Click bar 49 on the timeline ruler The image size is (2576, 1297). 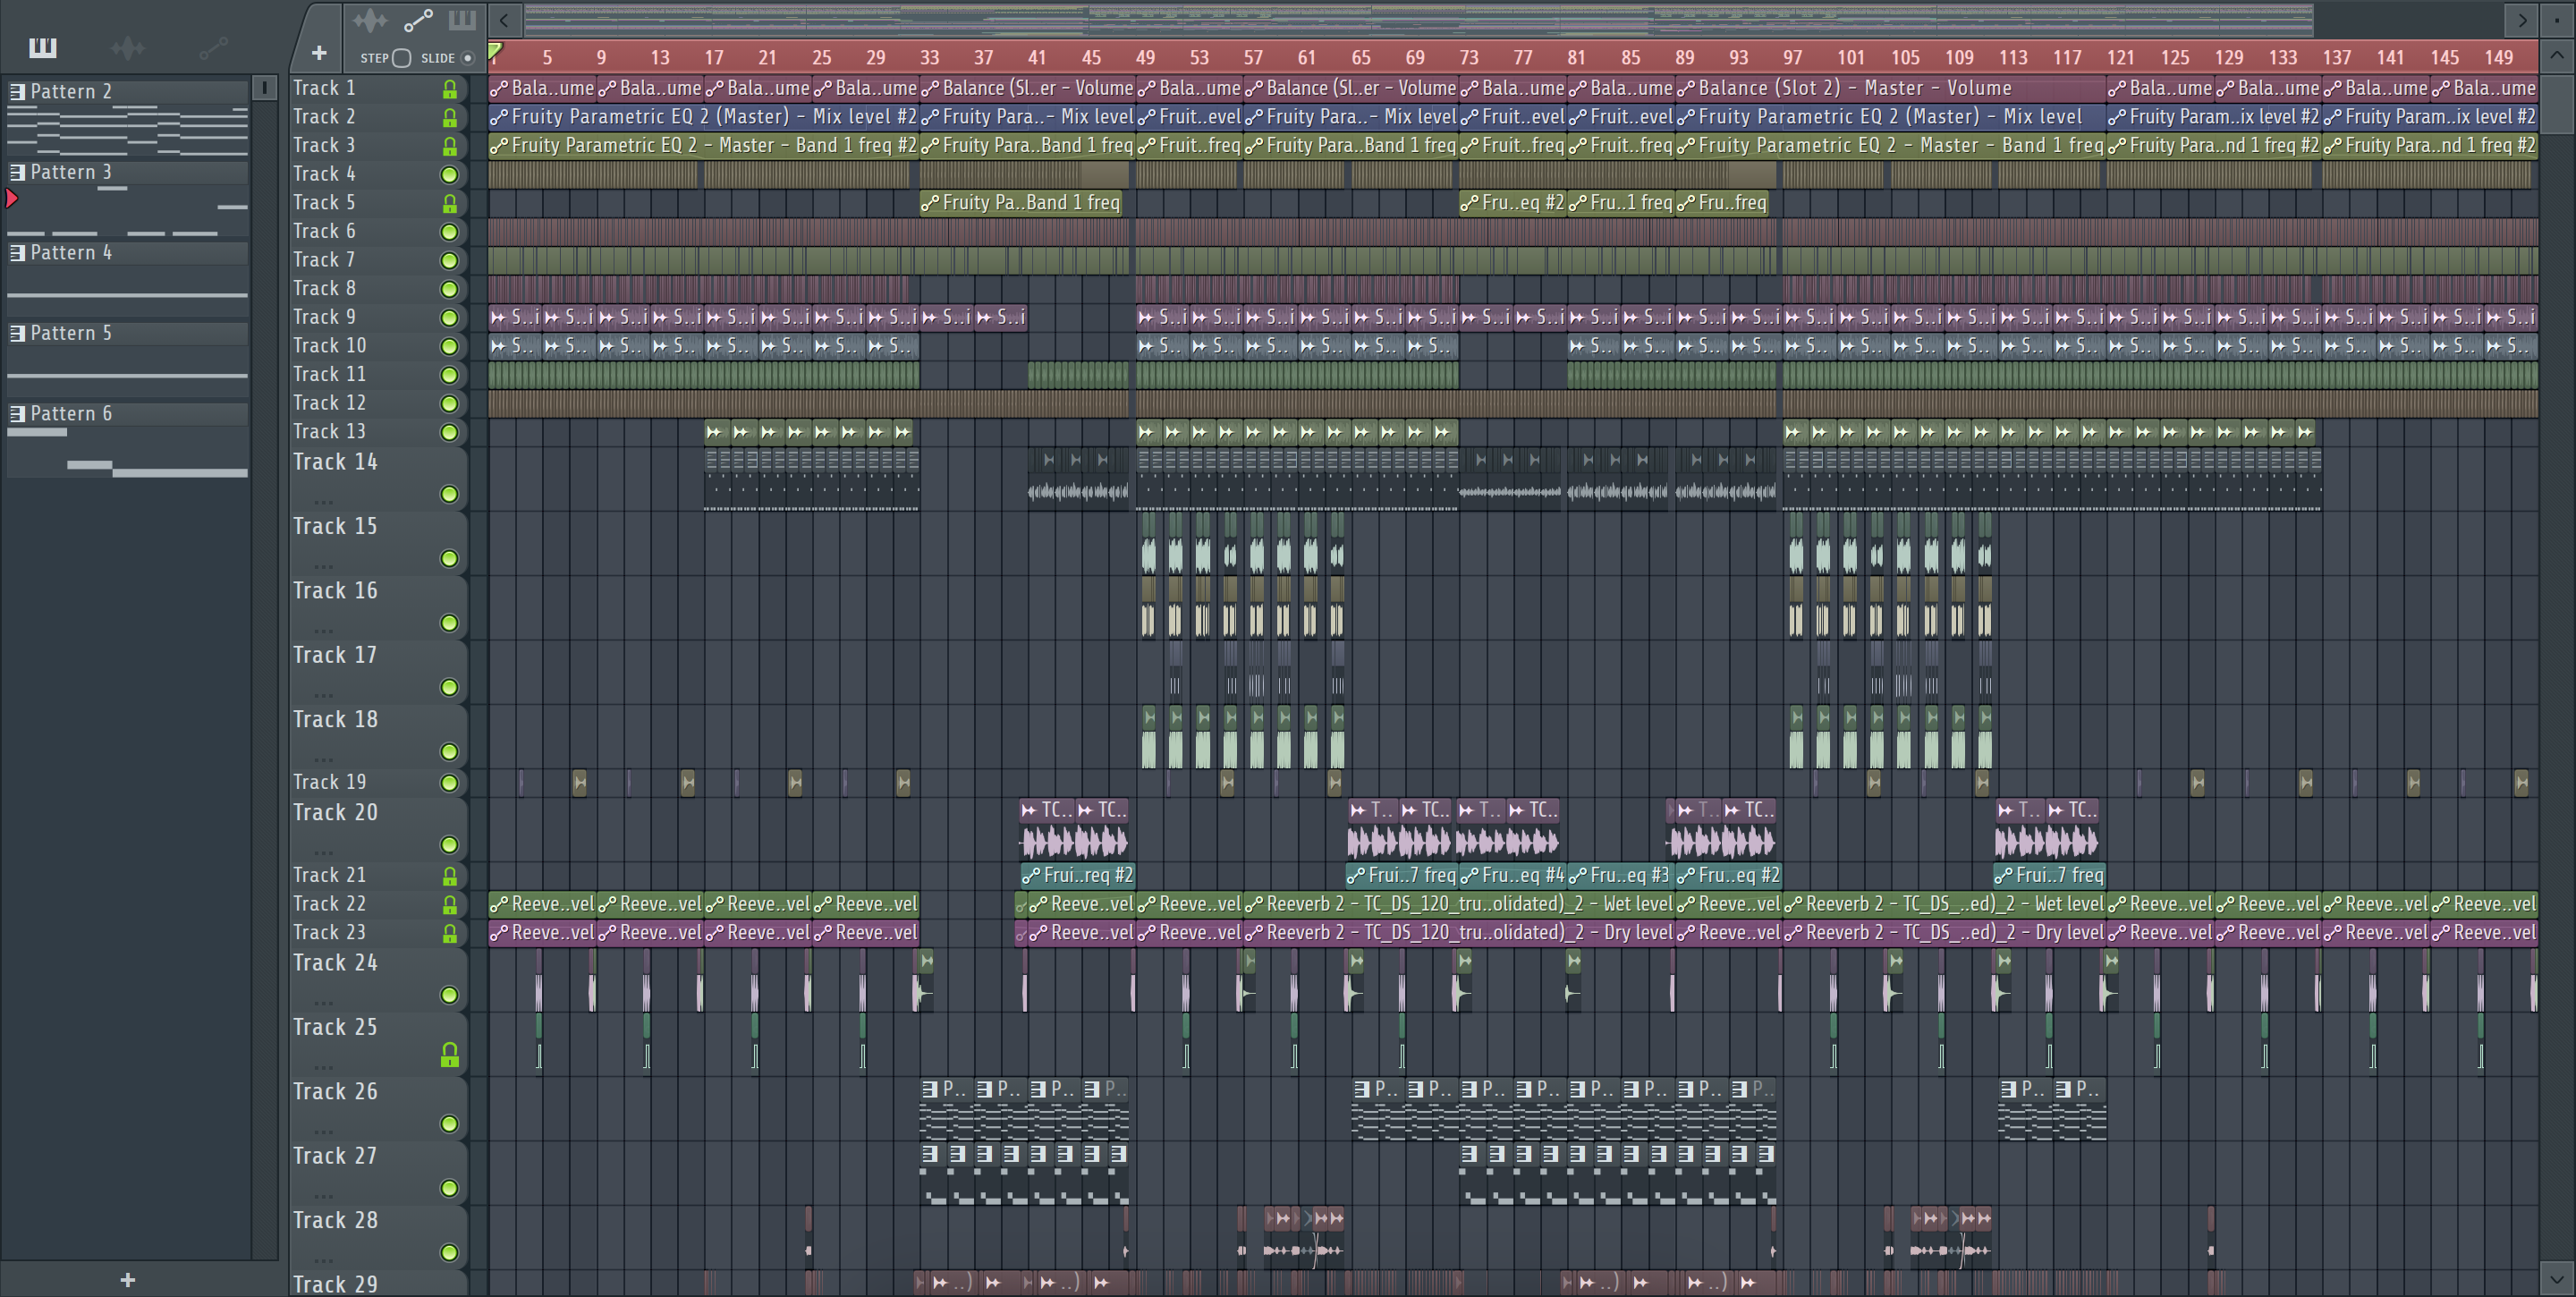point(1145,57)
